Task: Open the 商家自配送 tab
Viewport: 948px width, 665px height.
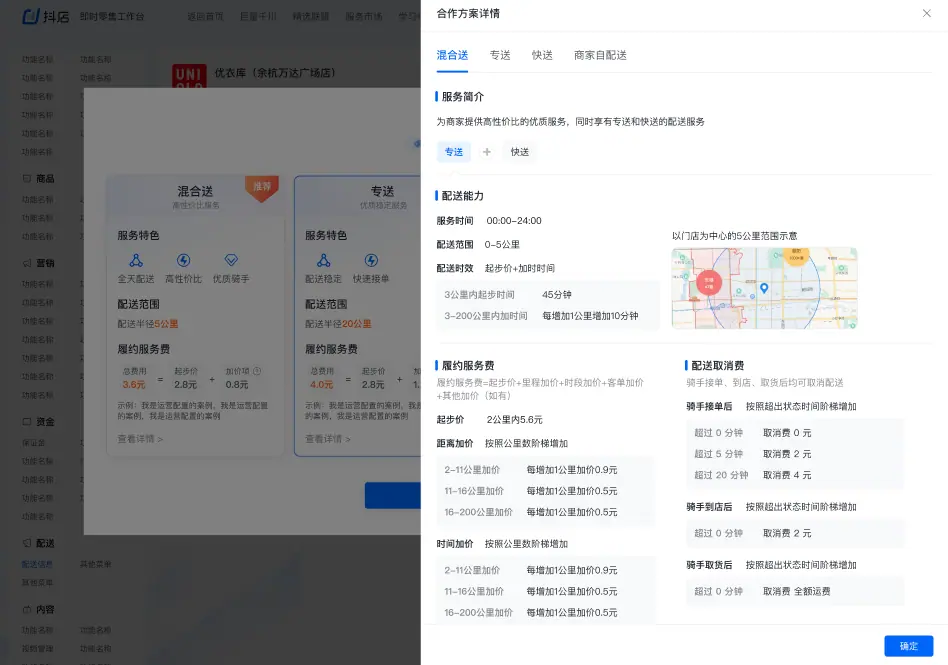Action: tap(600, 55)
